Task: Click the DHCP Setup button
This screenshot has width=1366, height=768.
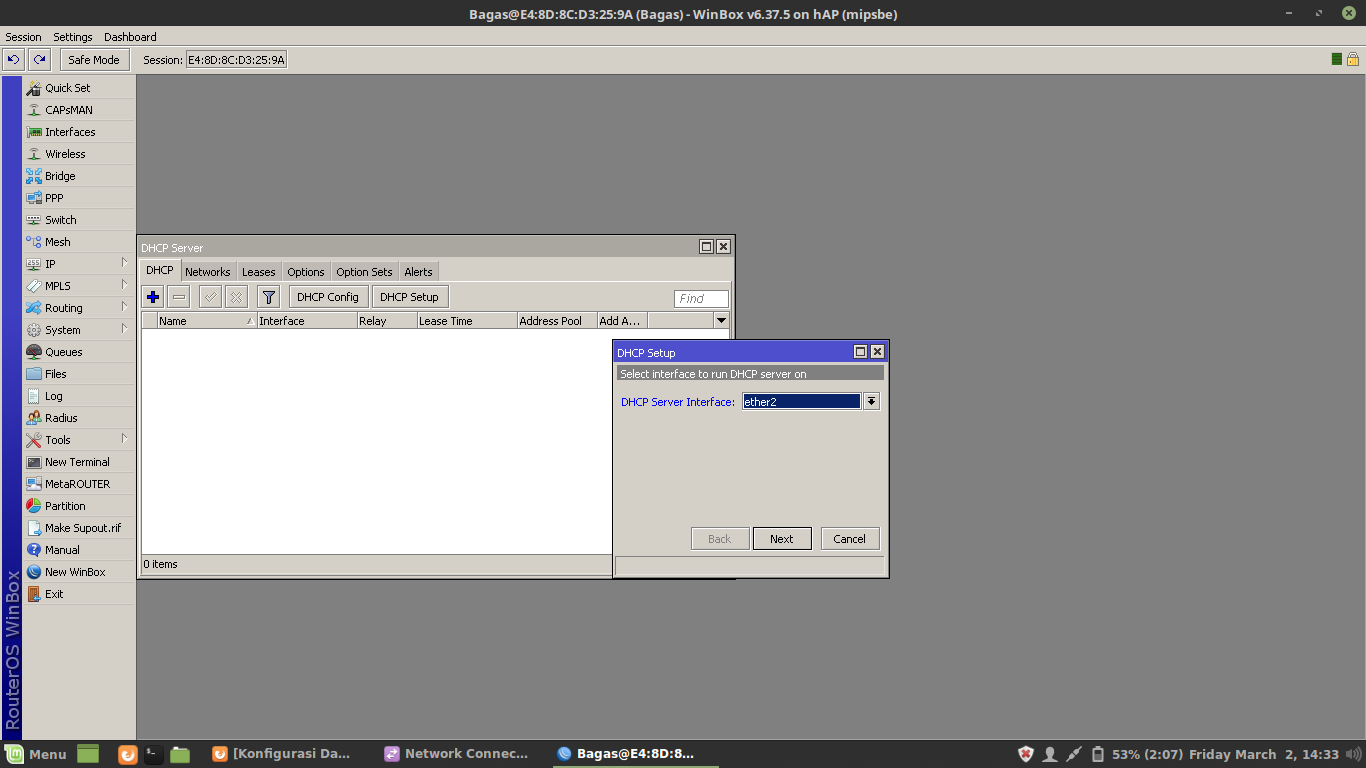Action: [x=410, y=297]
